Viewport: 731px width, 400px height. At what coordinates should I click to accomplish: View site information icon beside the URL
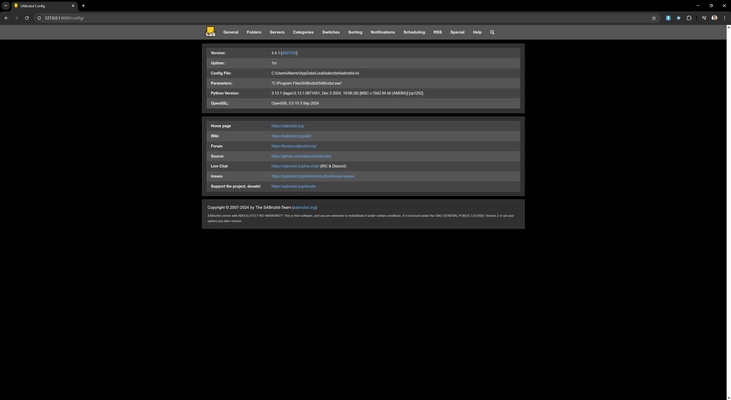coord(39,18)
